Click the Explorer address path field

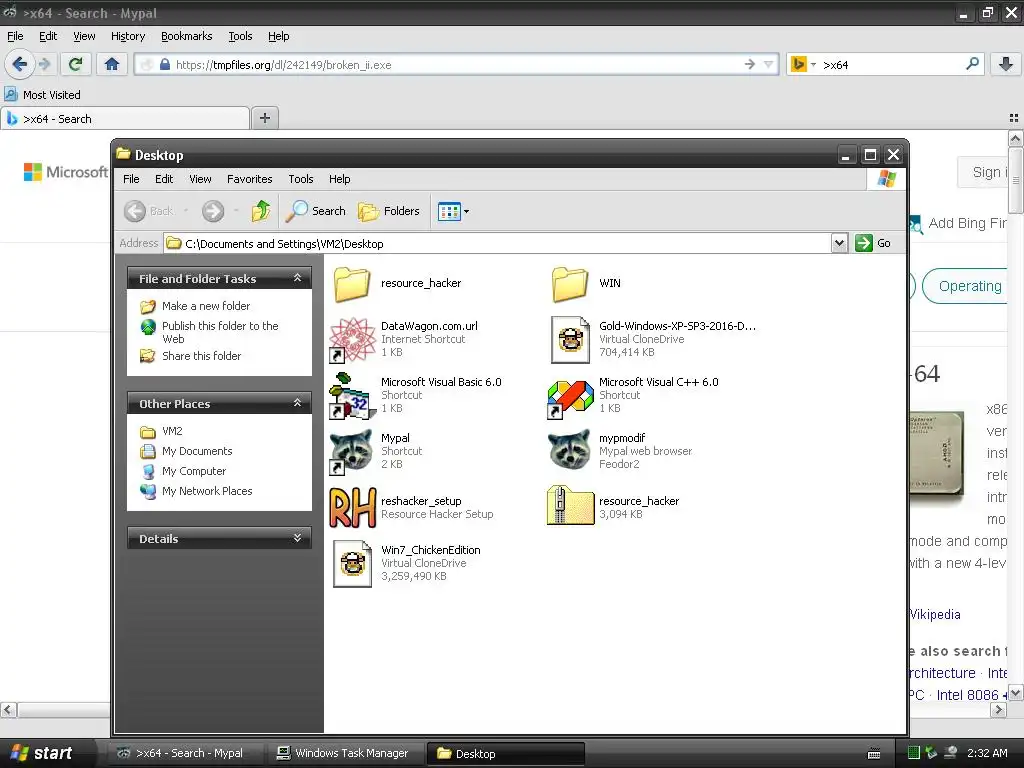pyautogui.click(x=498, y=244)
